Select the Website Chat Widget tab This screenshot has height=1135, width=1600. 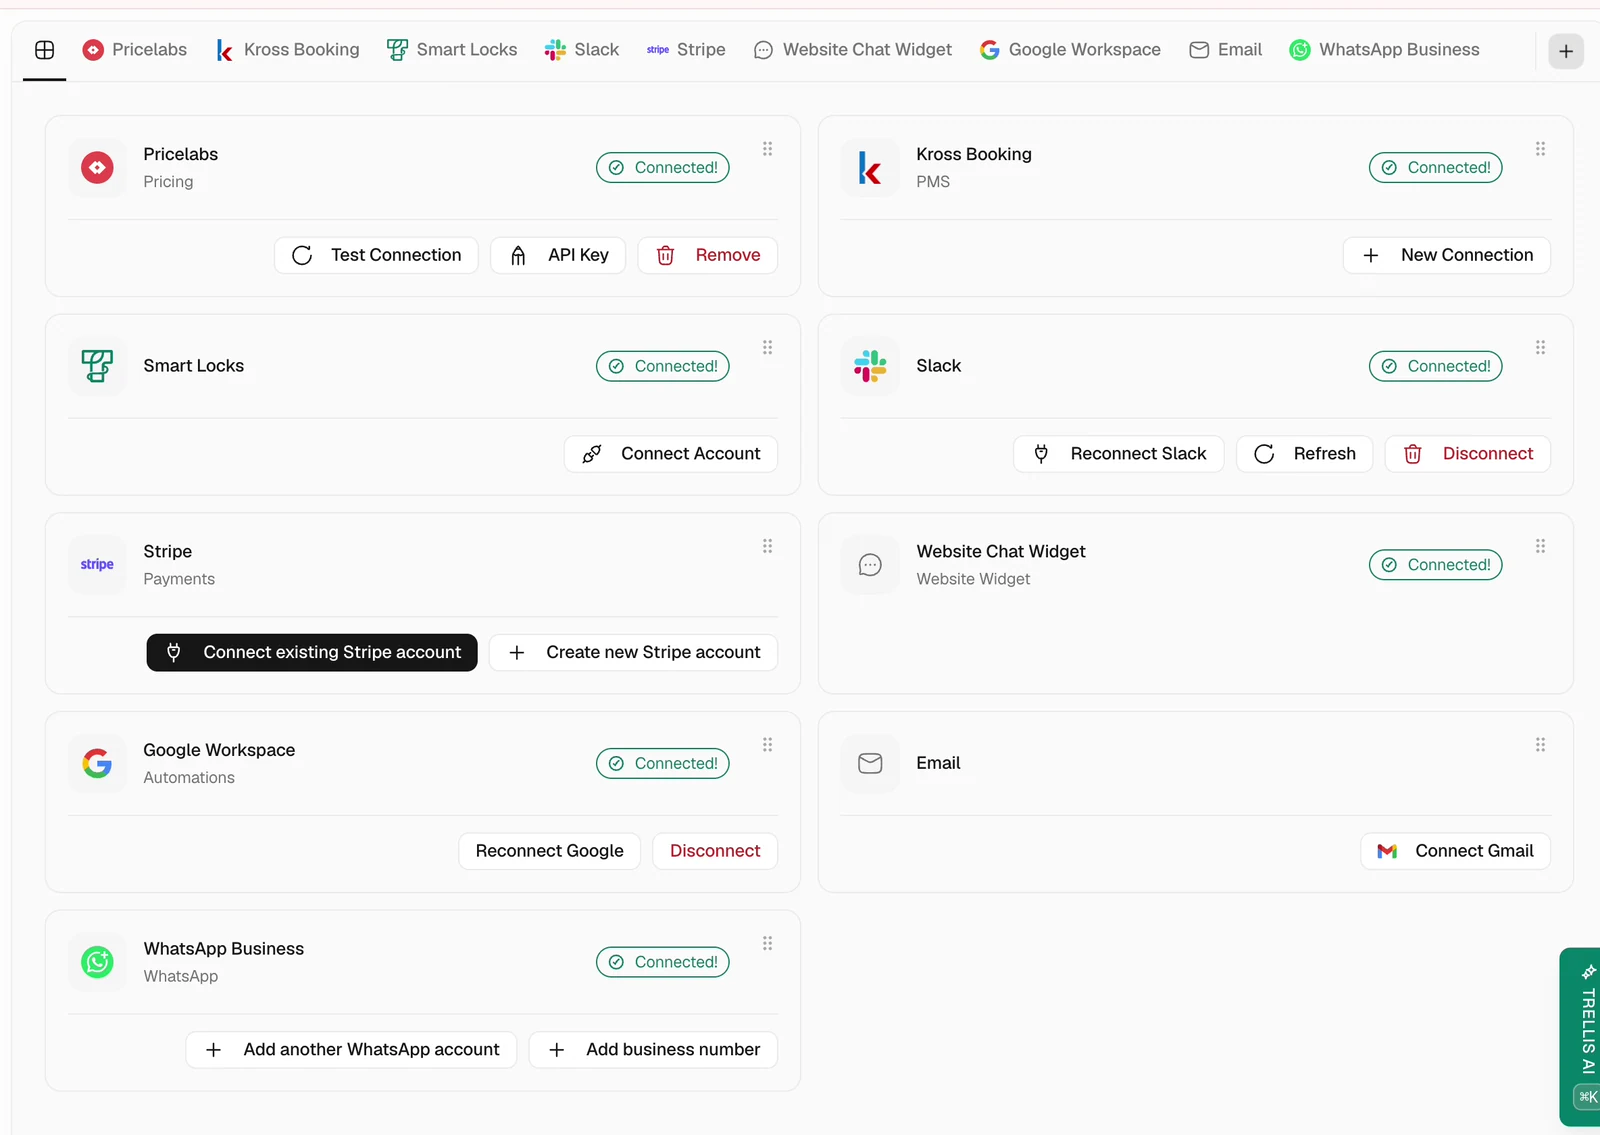pos(853,50)
